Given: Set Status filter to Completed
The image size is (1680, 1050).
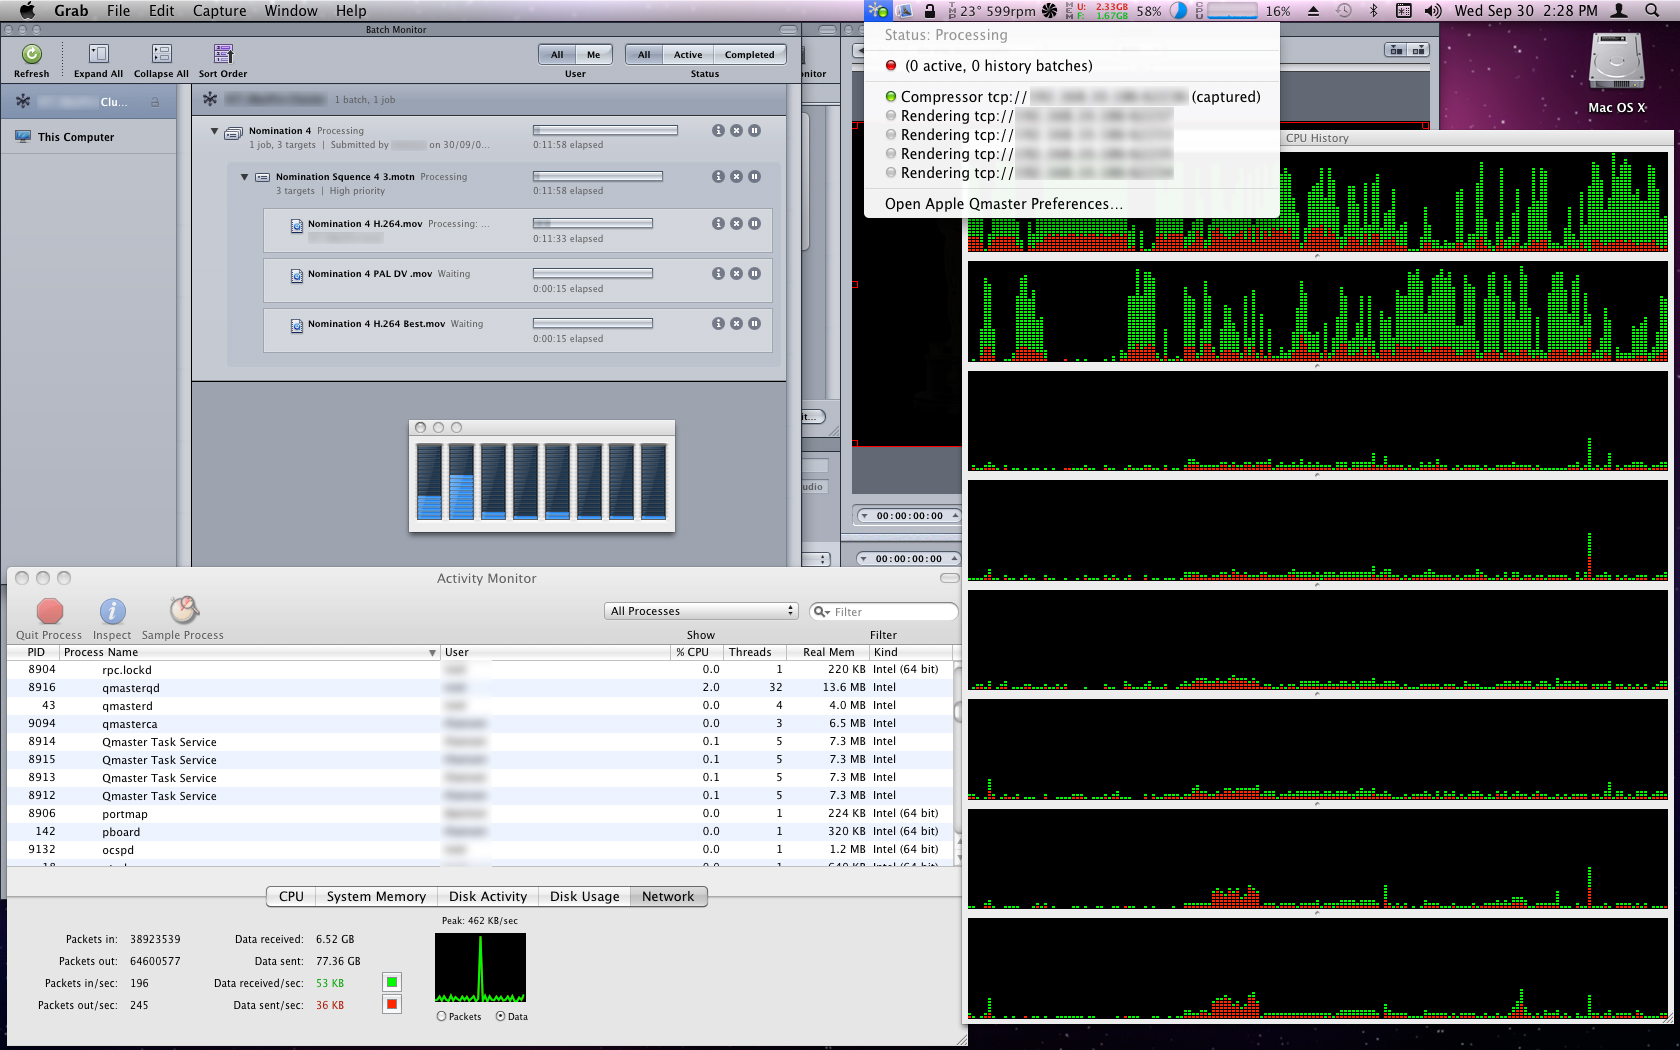Looking at the screenshot, I should [x=750, y=55].
